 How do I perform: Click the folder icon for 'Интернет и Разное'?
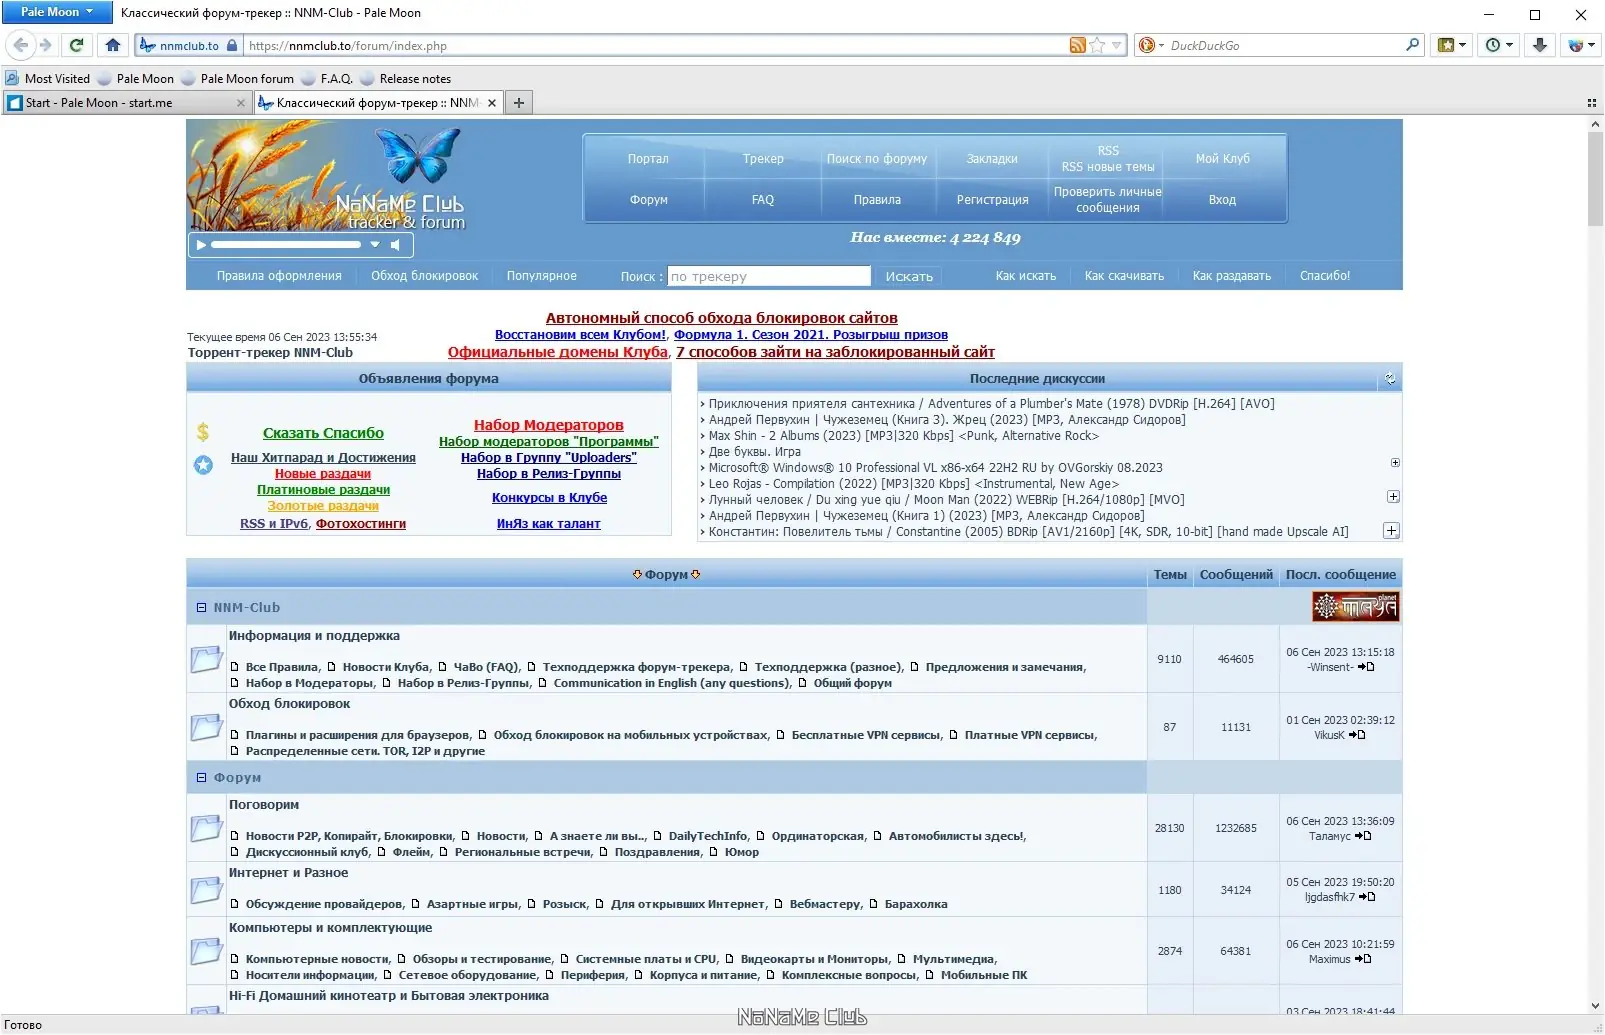pyautogui.click(x=206, y=890)
